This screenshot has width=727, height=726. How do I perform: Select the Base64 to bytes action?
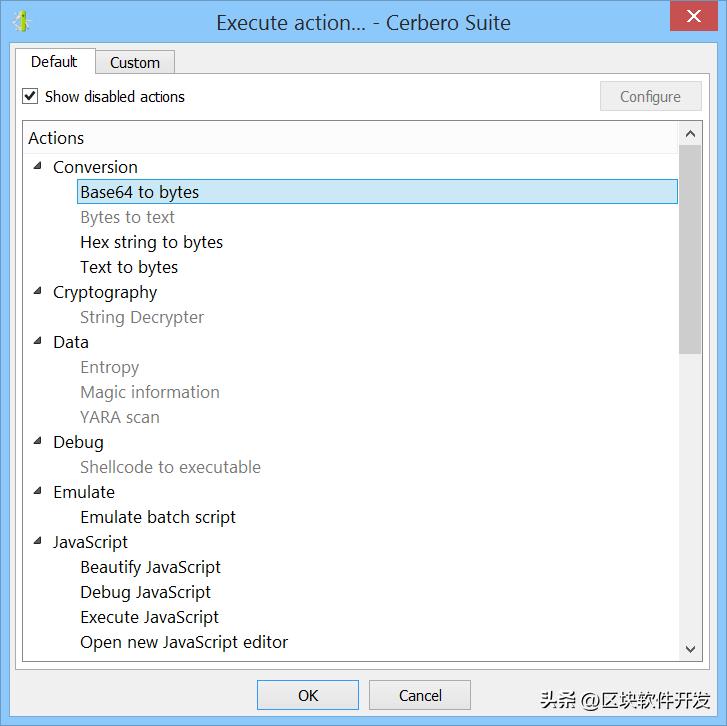(377, 192)
